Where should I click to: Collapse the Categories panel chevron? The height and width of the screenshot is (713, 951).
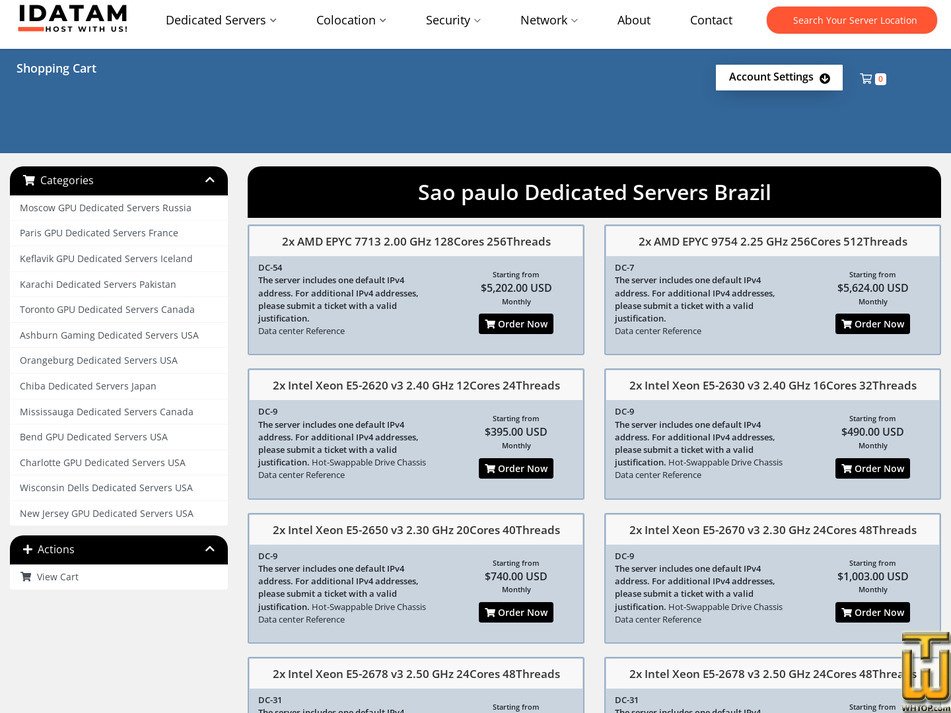pyautogui.click(x=210, y=180)
